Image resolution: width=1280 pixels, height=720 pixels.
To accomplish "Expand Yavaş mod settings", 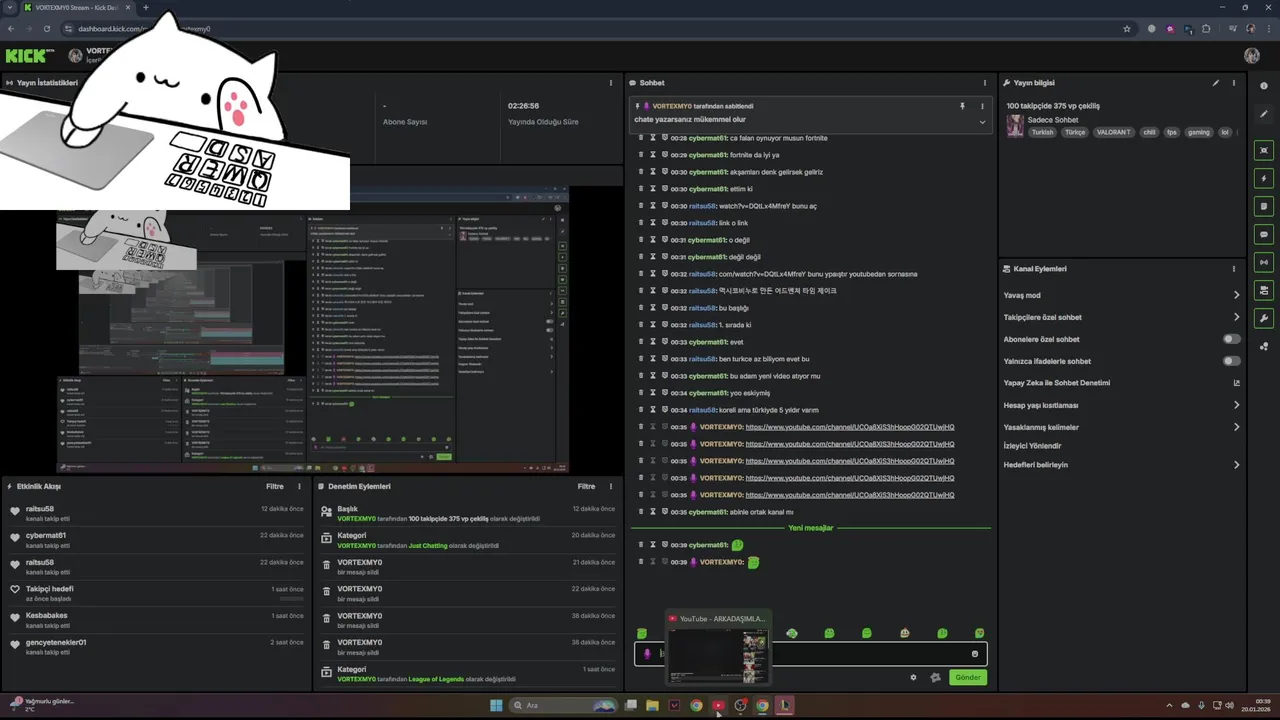I will 1236,295.
